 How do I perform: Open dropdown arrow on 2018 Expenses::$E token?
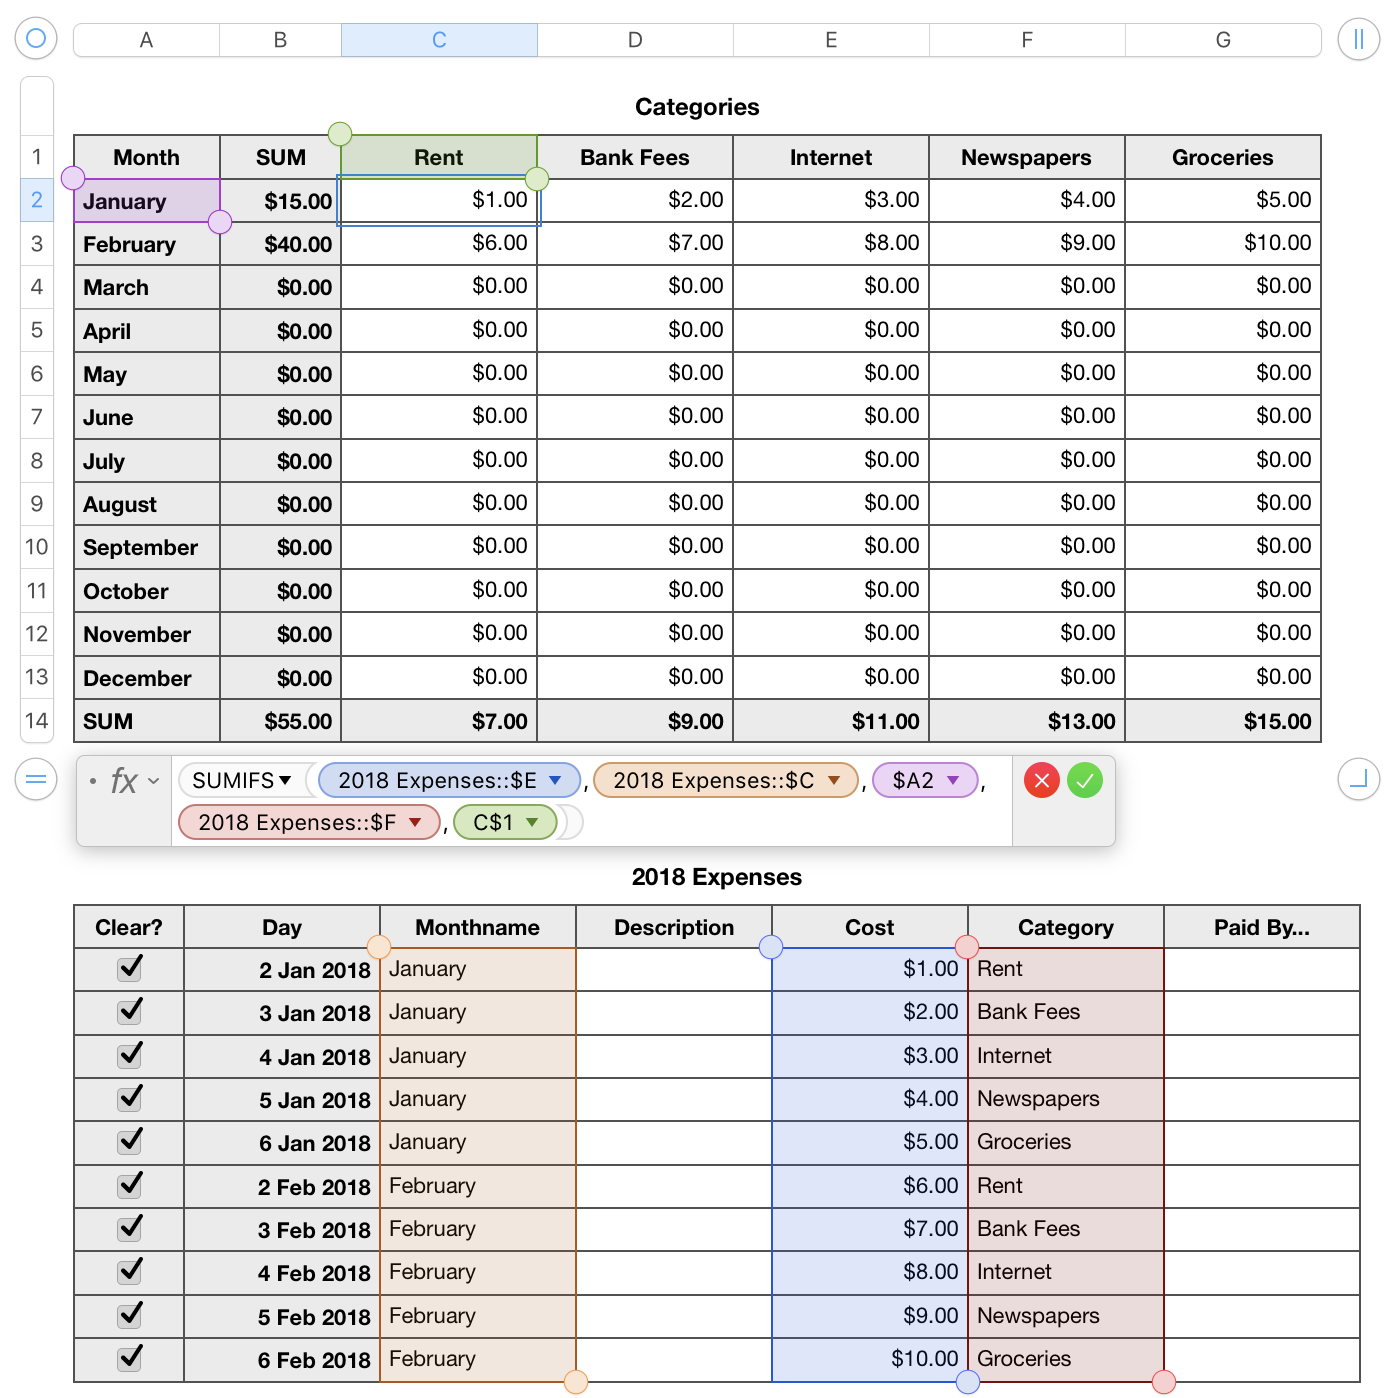556,780
